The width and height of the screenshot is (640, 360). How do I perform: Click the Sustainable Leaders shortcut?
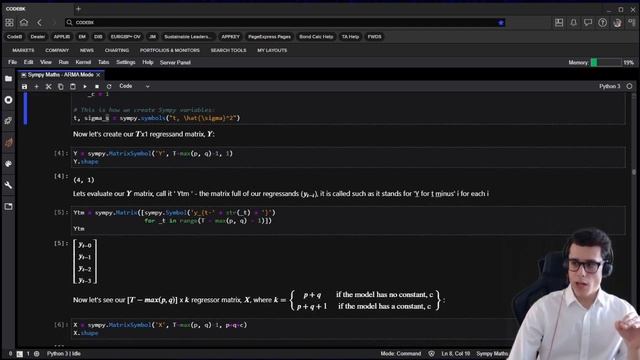(188, 37)
